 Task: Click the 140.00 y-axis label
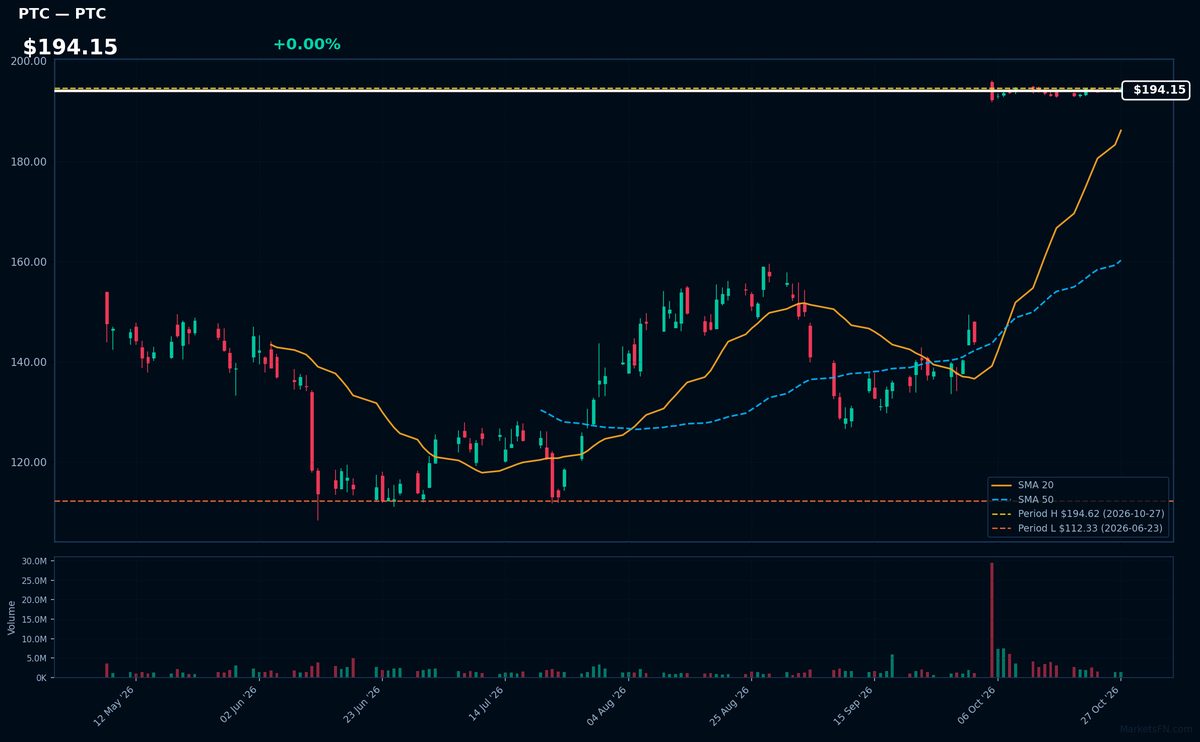coord(29,362)
